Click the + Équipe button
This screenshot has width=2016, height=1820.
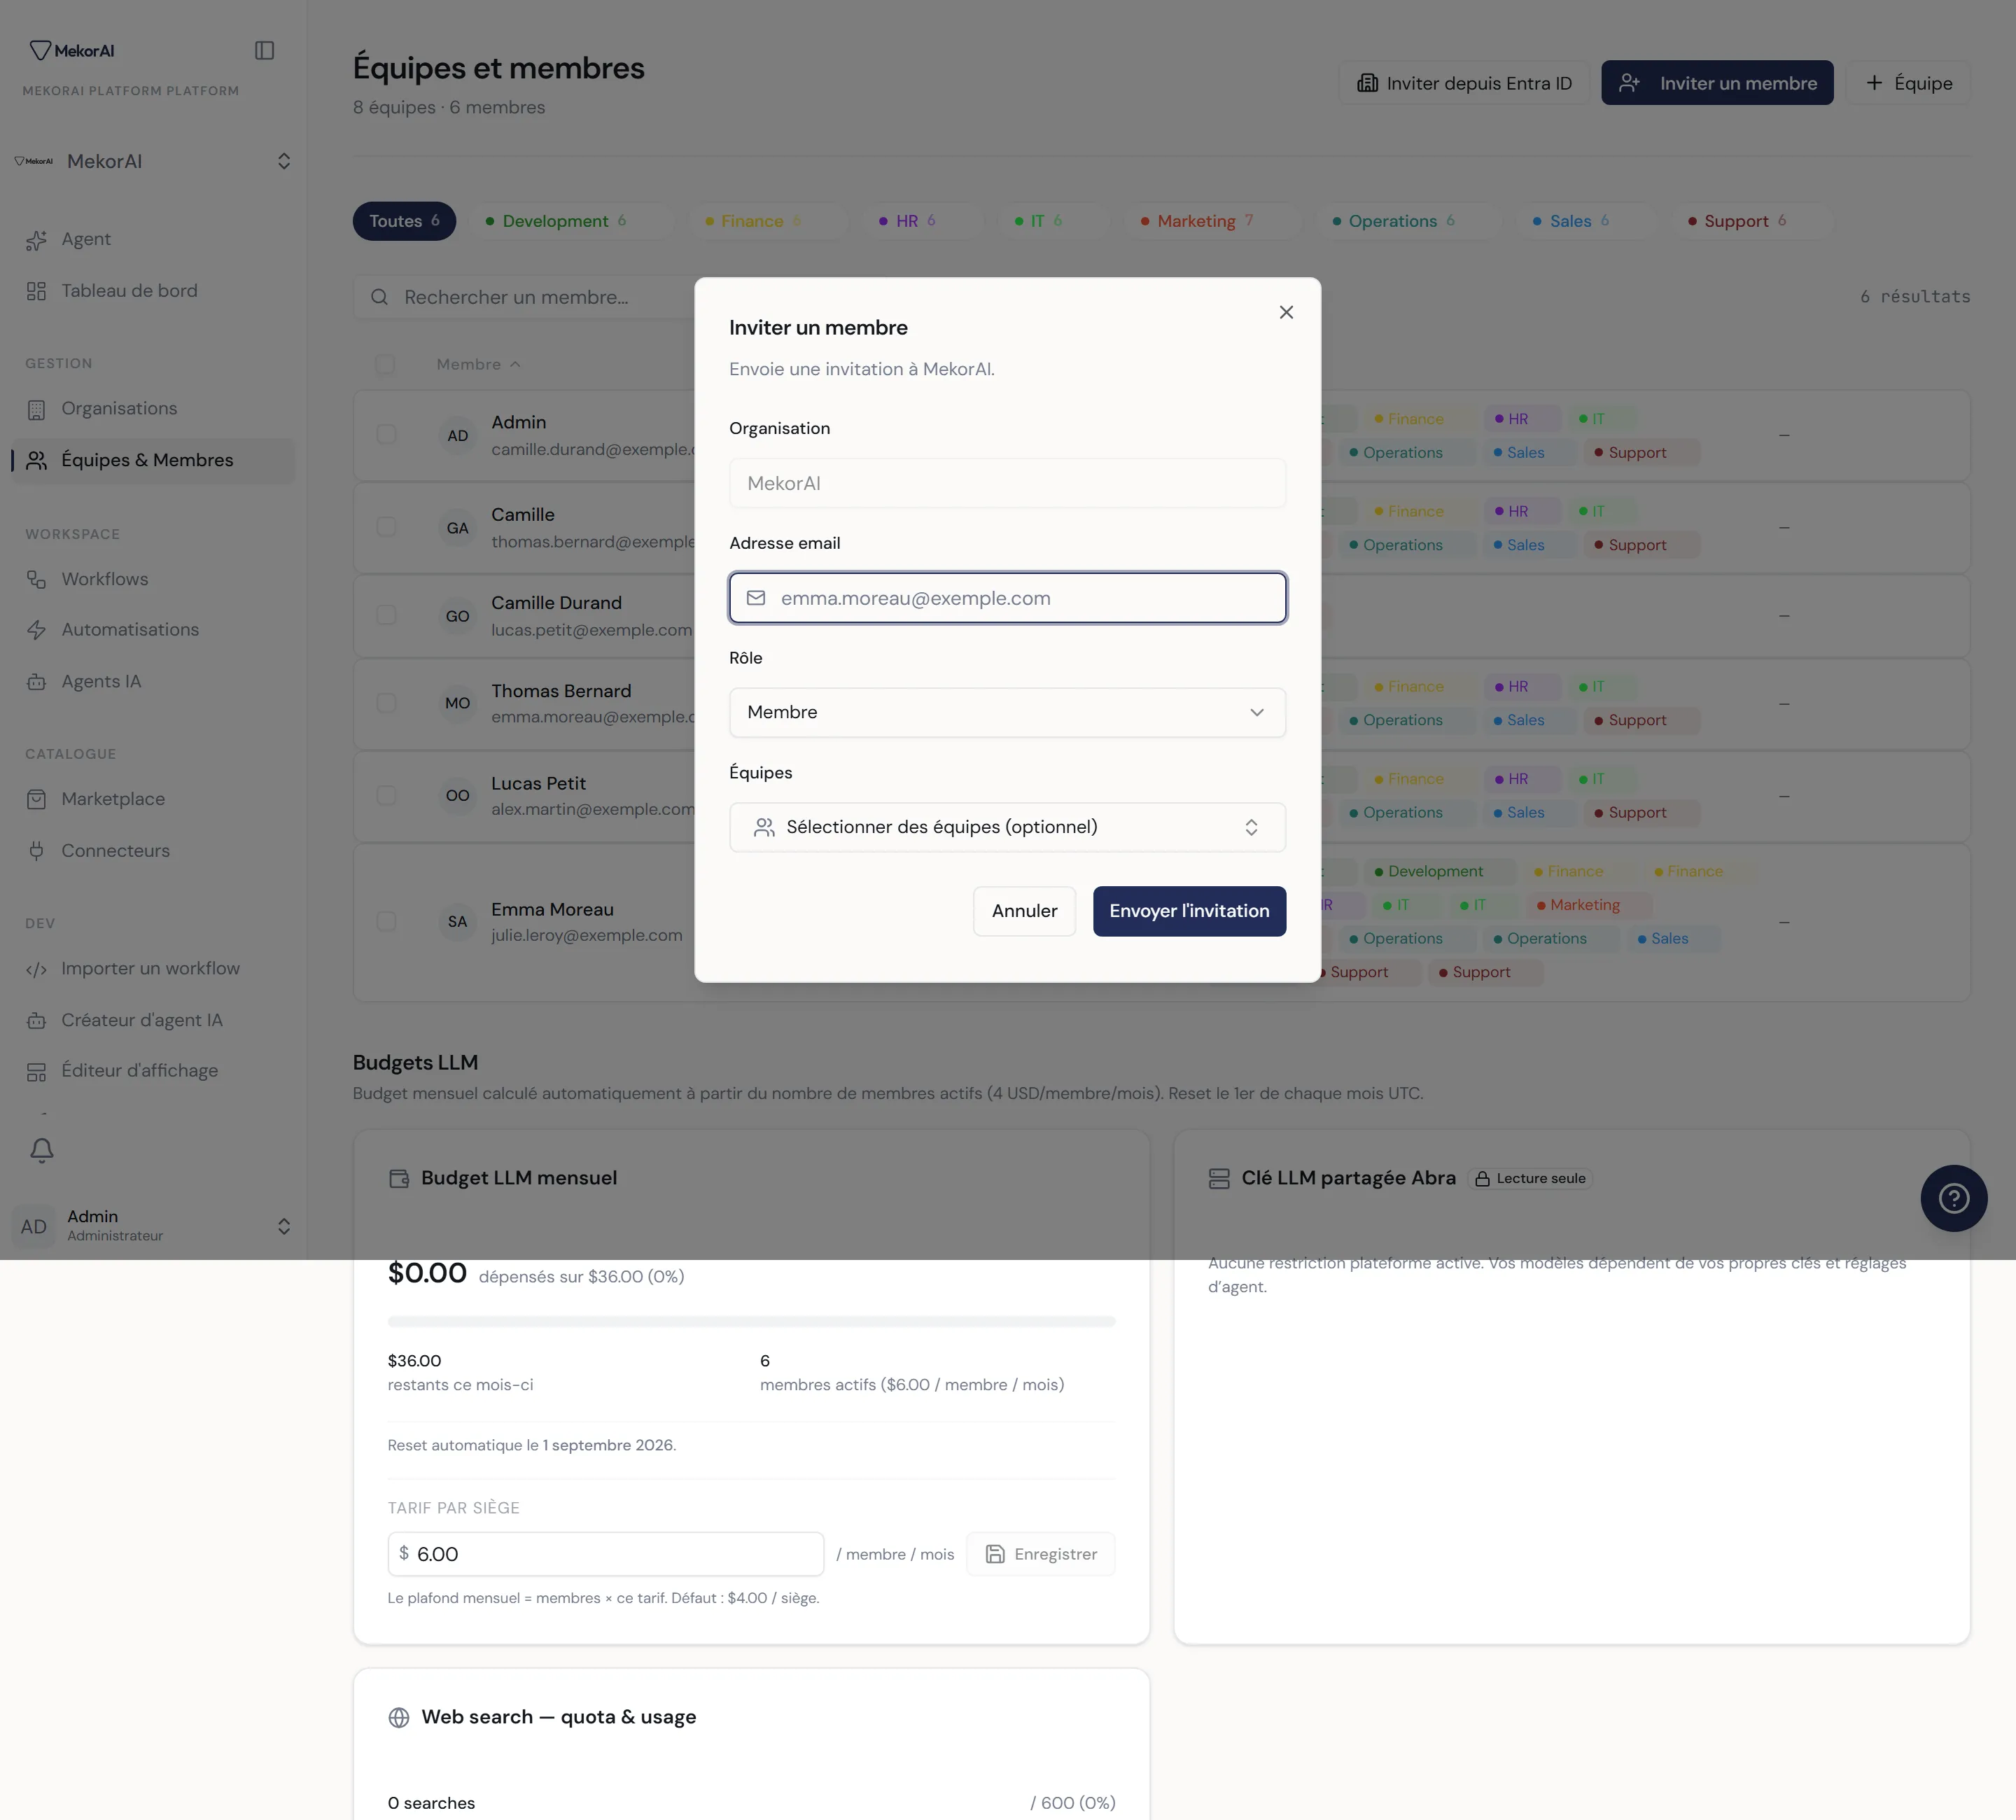tap(1908, 83)
